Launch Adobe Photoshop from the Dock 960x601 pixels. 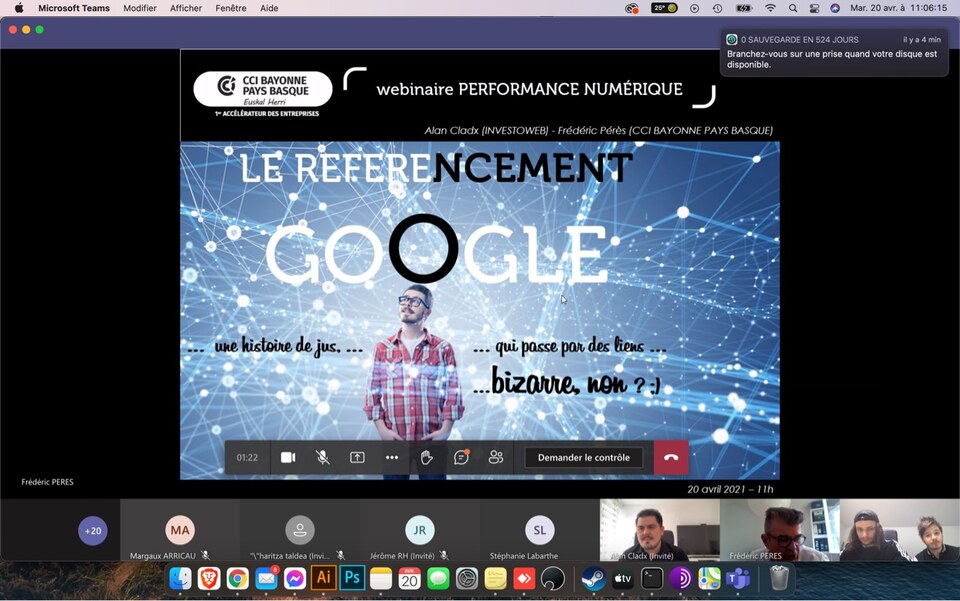pos(352,578)
